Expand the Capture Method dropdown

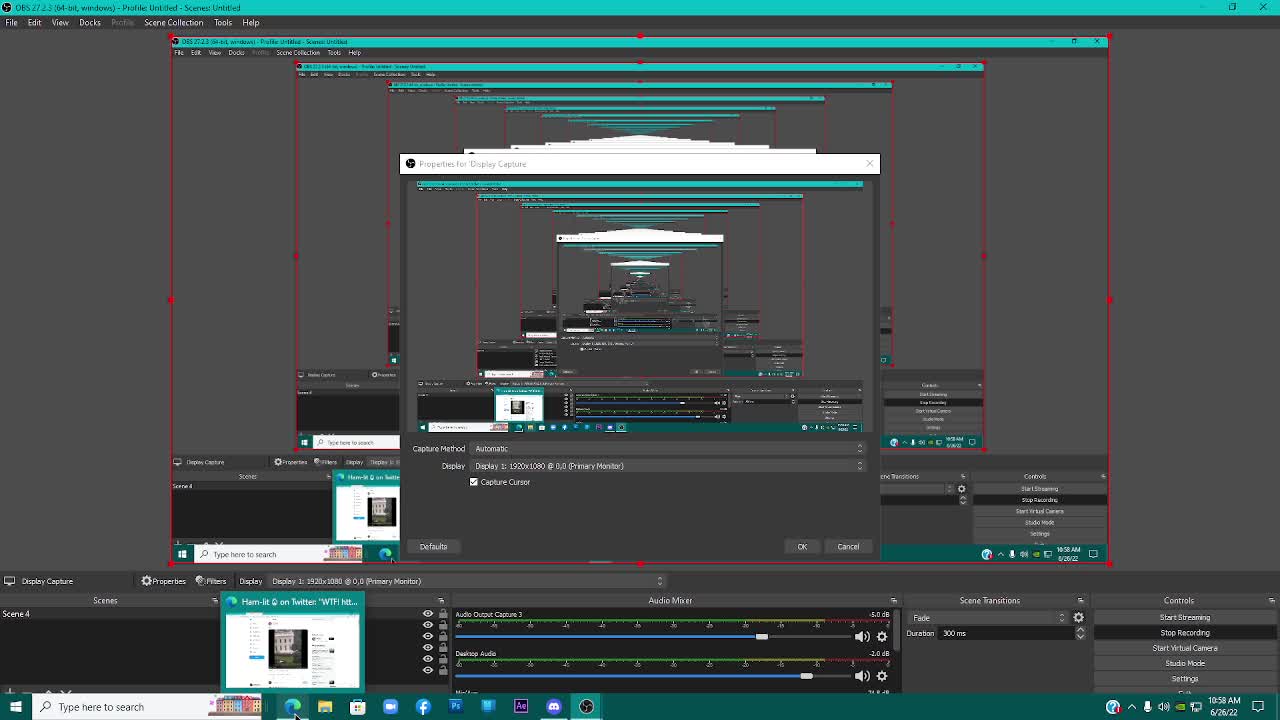(x=667, y=449)
